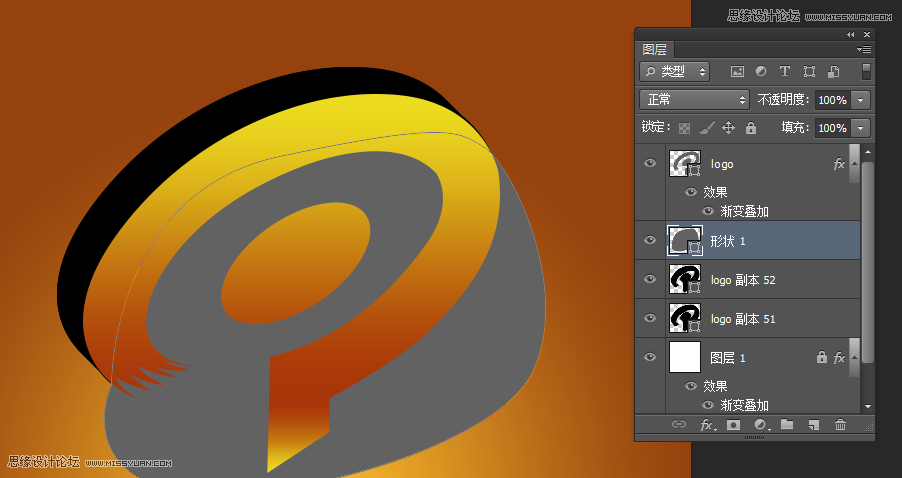
Task: Select the 形状 1 layer thumbnail
Action: click(685, 240)
